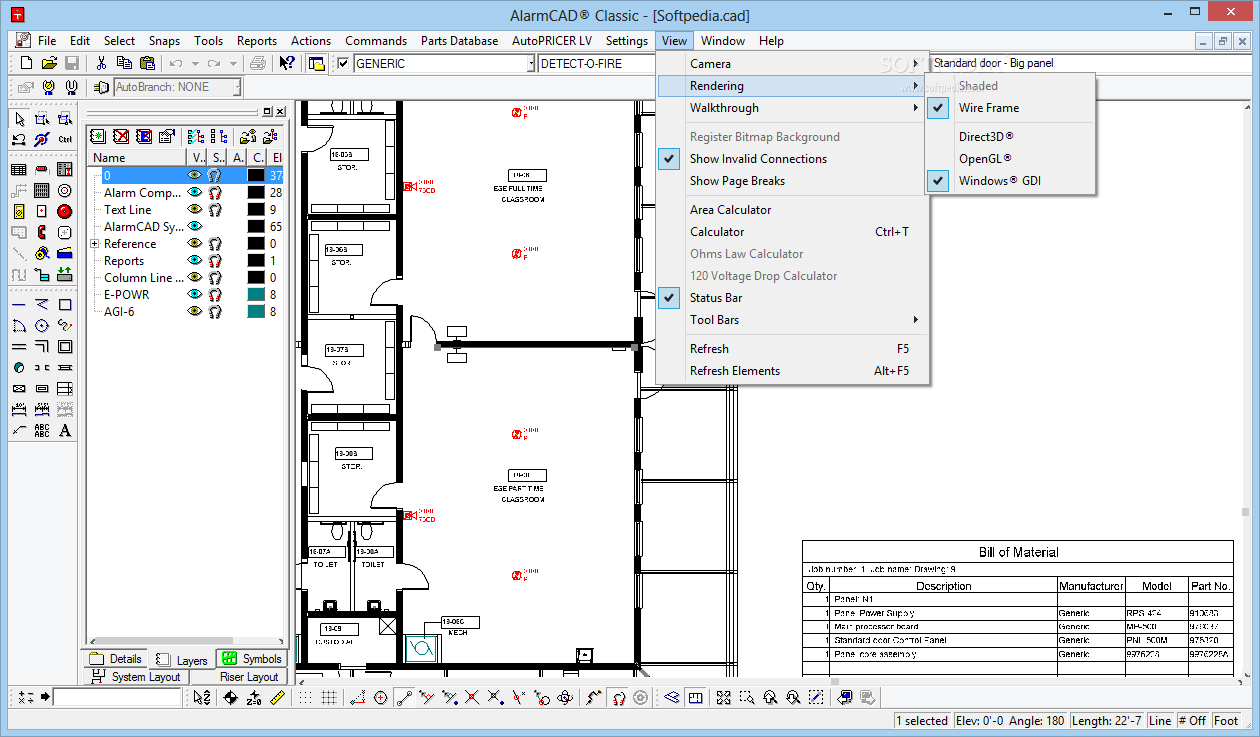Image resolution: width=1260 pixels, height=737 pixels.
Task: Select the Ctrl tool in the left palette
Action: 65,139
